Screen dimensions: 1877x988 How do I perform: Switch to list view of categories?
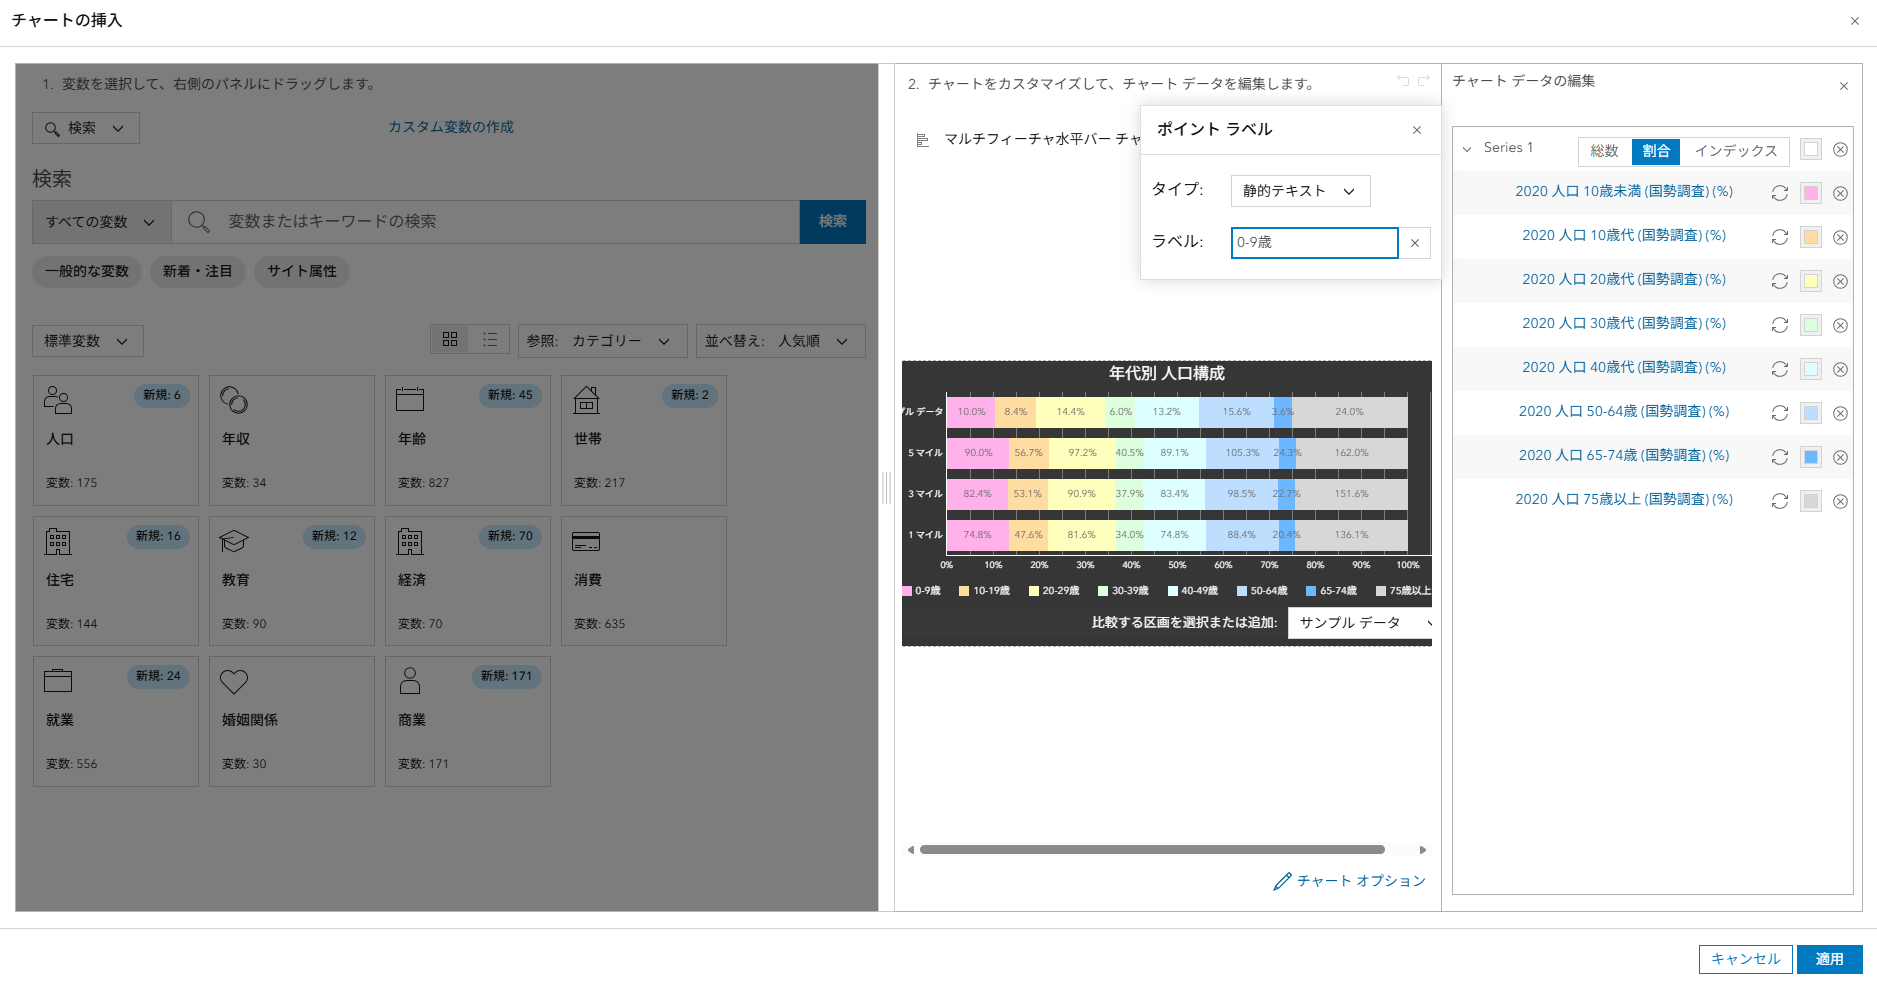coord(490,340)
